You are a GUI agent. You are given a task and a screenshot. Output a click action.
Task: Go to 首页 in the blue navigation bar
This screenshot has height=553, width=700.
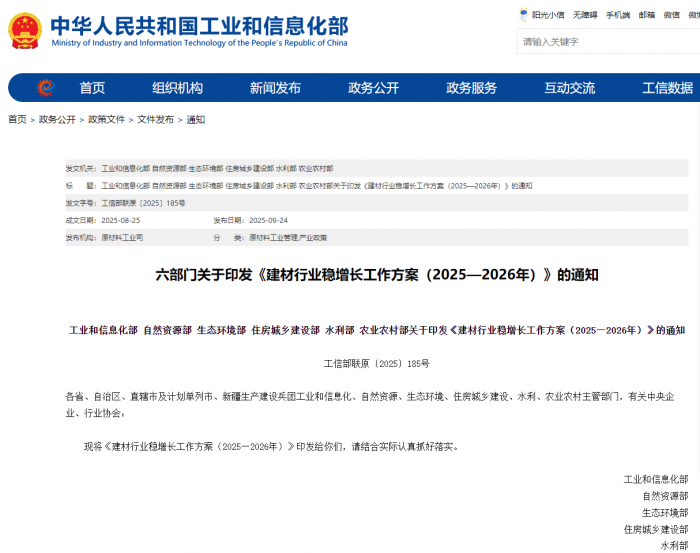pyautogui.click(x=92, y=88)
